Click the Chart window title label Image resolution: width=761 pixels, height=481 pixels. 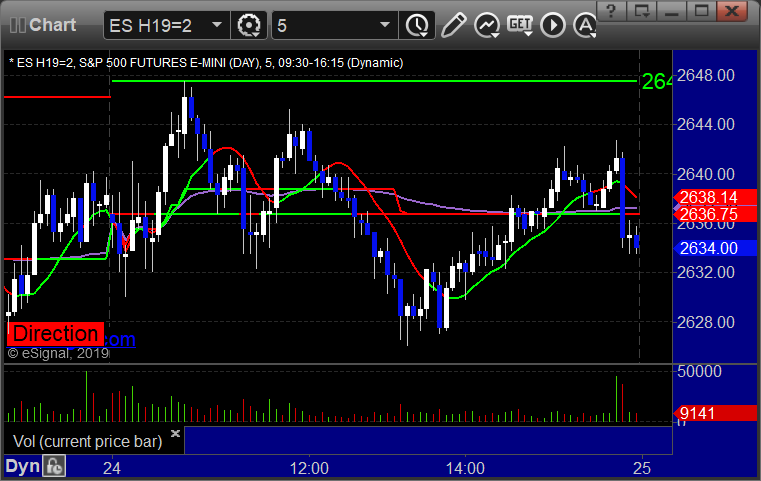coord(52,25)
